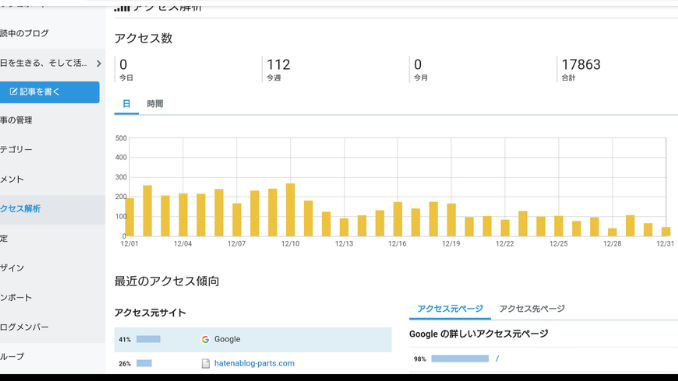Expand the blog selector chevron arrow

point(99,64)
